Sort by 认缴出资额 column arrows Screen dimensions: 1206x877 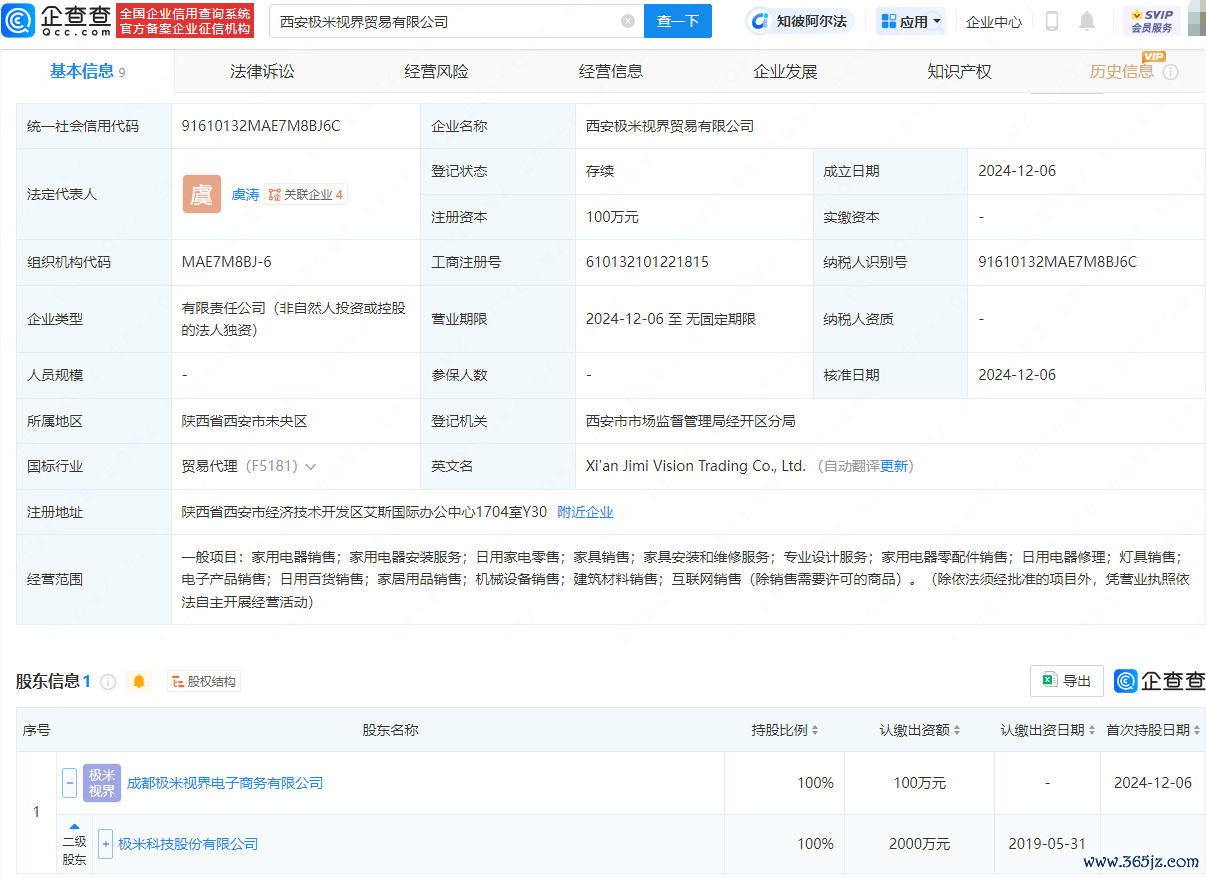pyautogui.click(x=958, y=731)
